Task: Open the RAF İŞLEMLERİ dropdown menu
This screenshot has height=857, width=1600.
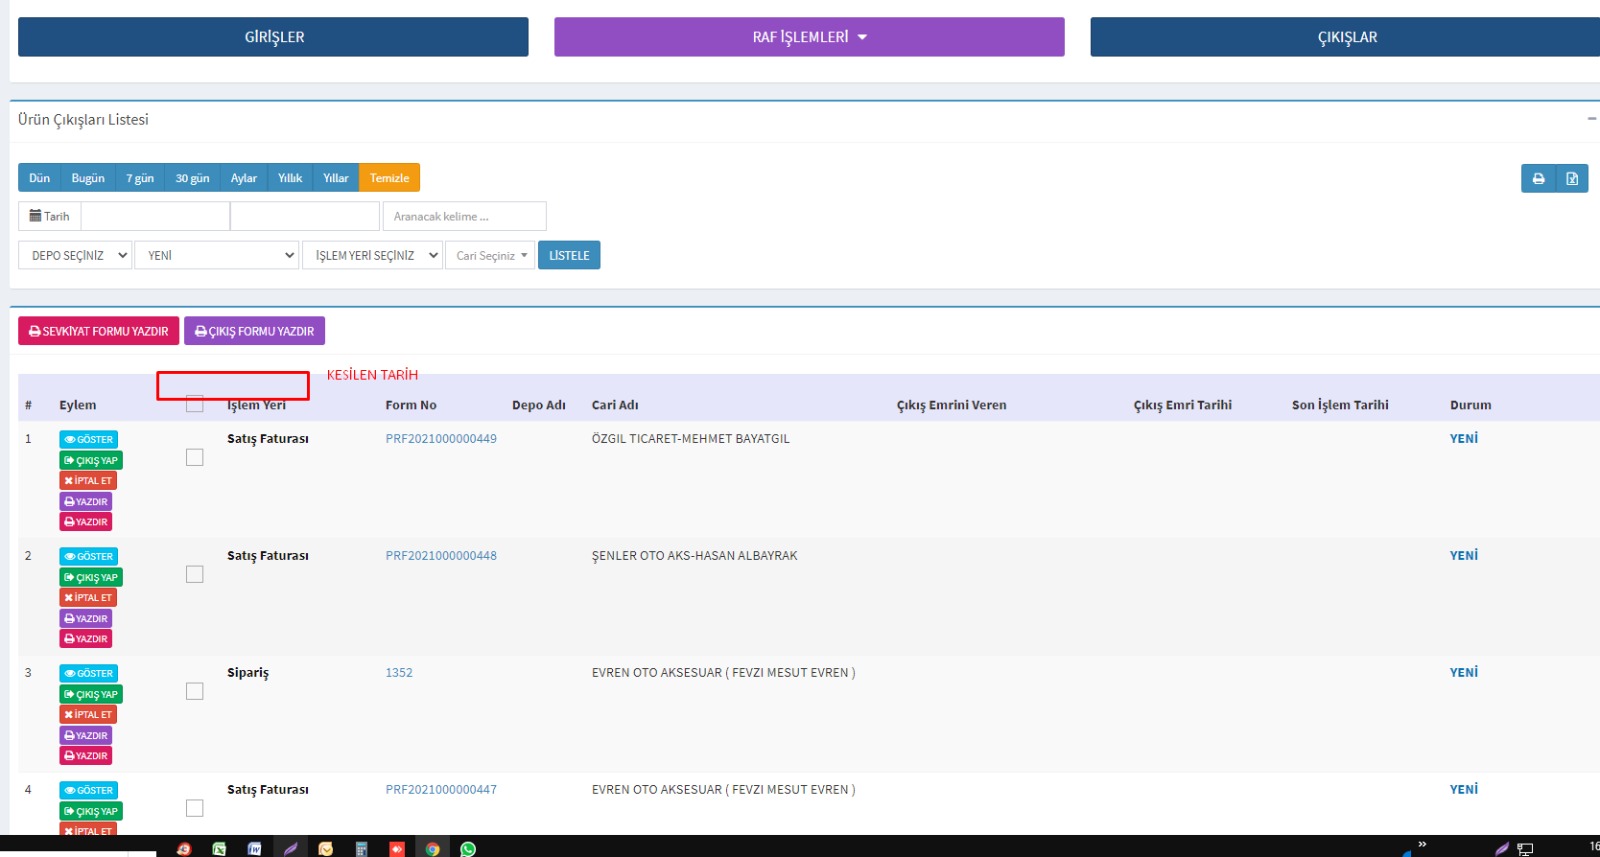Action: (809, 37)
